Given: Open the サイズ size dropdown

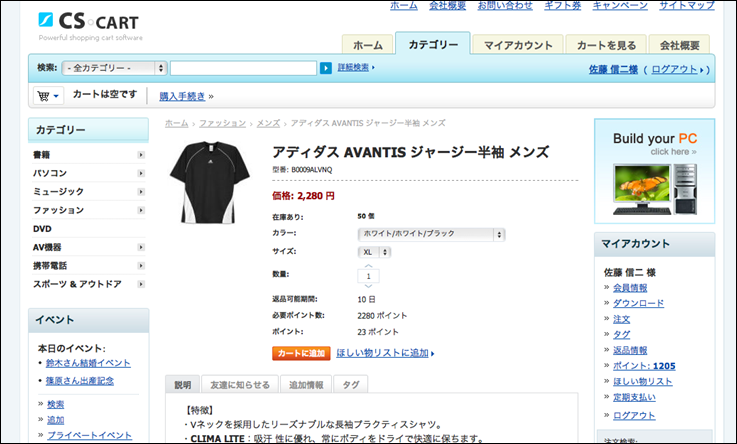Looking at the screenshot, I should (375, 252).
